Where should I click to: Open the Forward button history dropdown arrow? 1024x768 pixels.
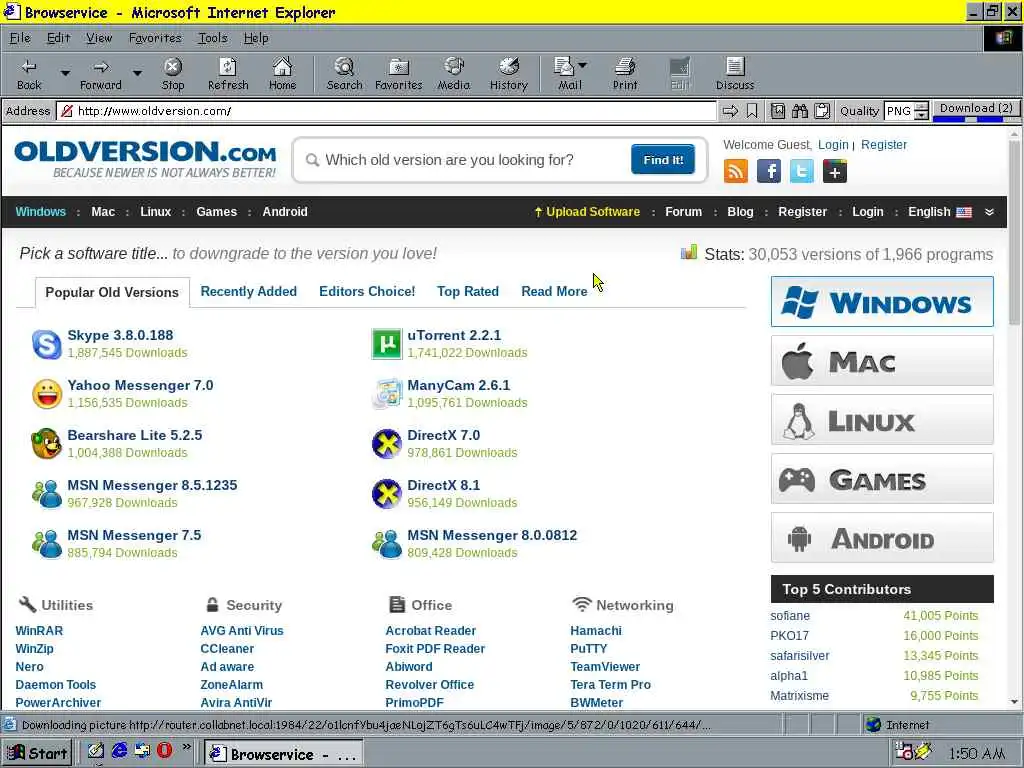pyautogui.click(x=137, y=72)
